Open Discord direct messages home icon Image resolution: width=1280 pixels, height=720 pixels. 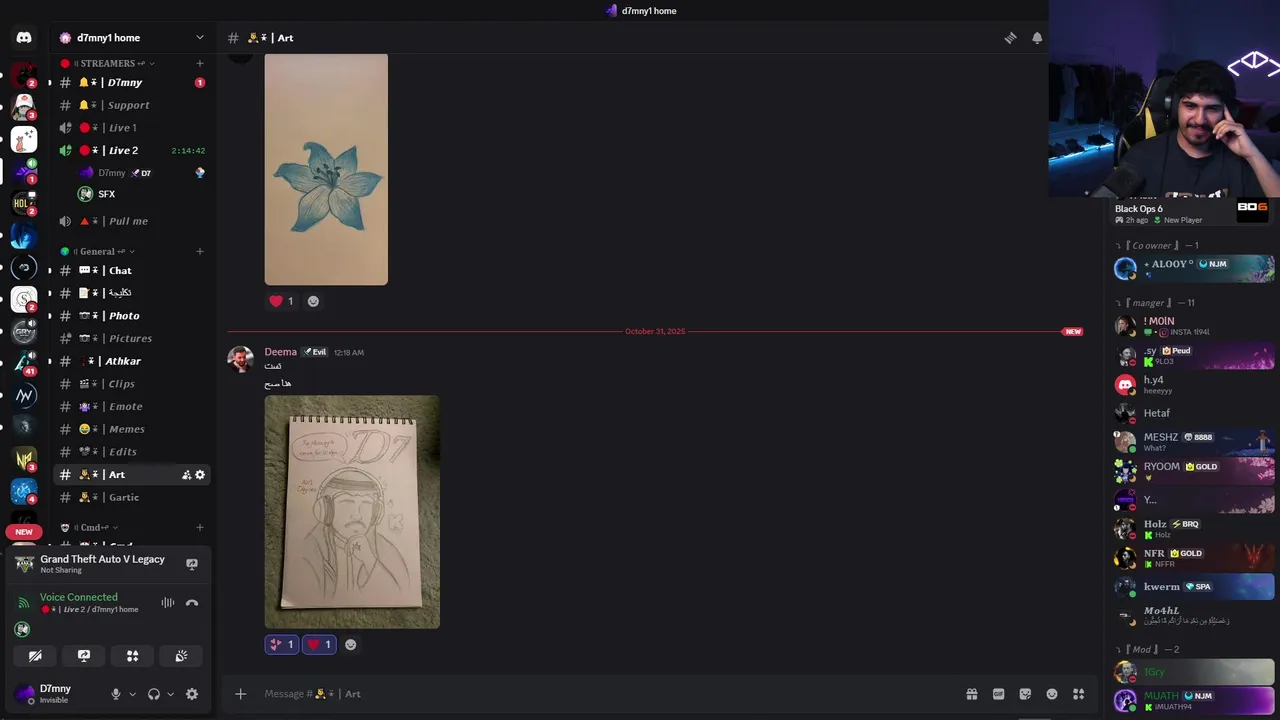coord(24,38)
